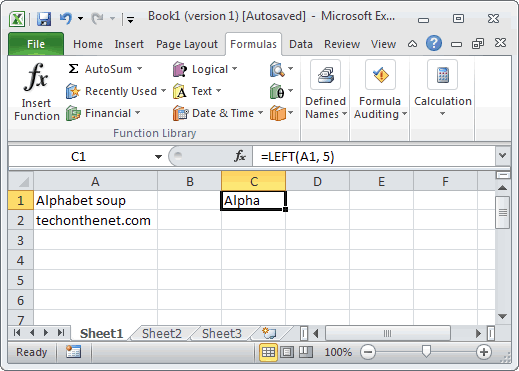Image resolution: width=519 pixels, height=371 pixels.
Task: Select the column D header
Action: pos(317,181)
